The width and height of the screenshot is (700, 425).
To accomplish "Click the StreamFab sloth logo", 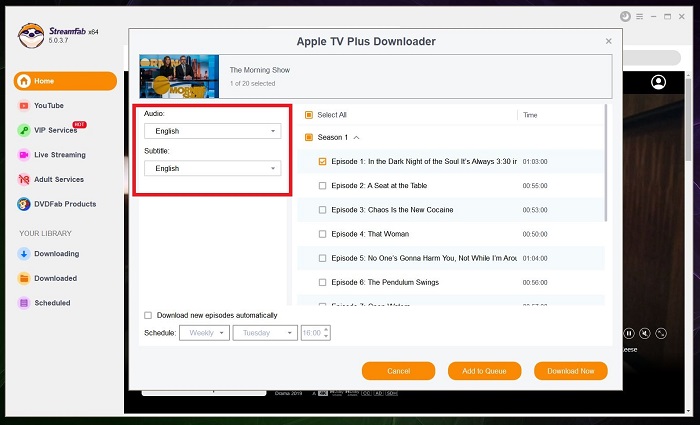I will 31,35.
